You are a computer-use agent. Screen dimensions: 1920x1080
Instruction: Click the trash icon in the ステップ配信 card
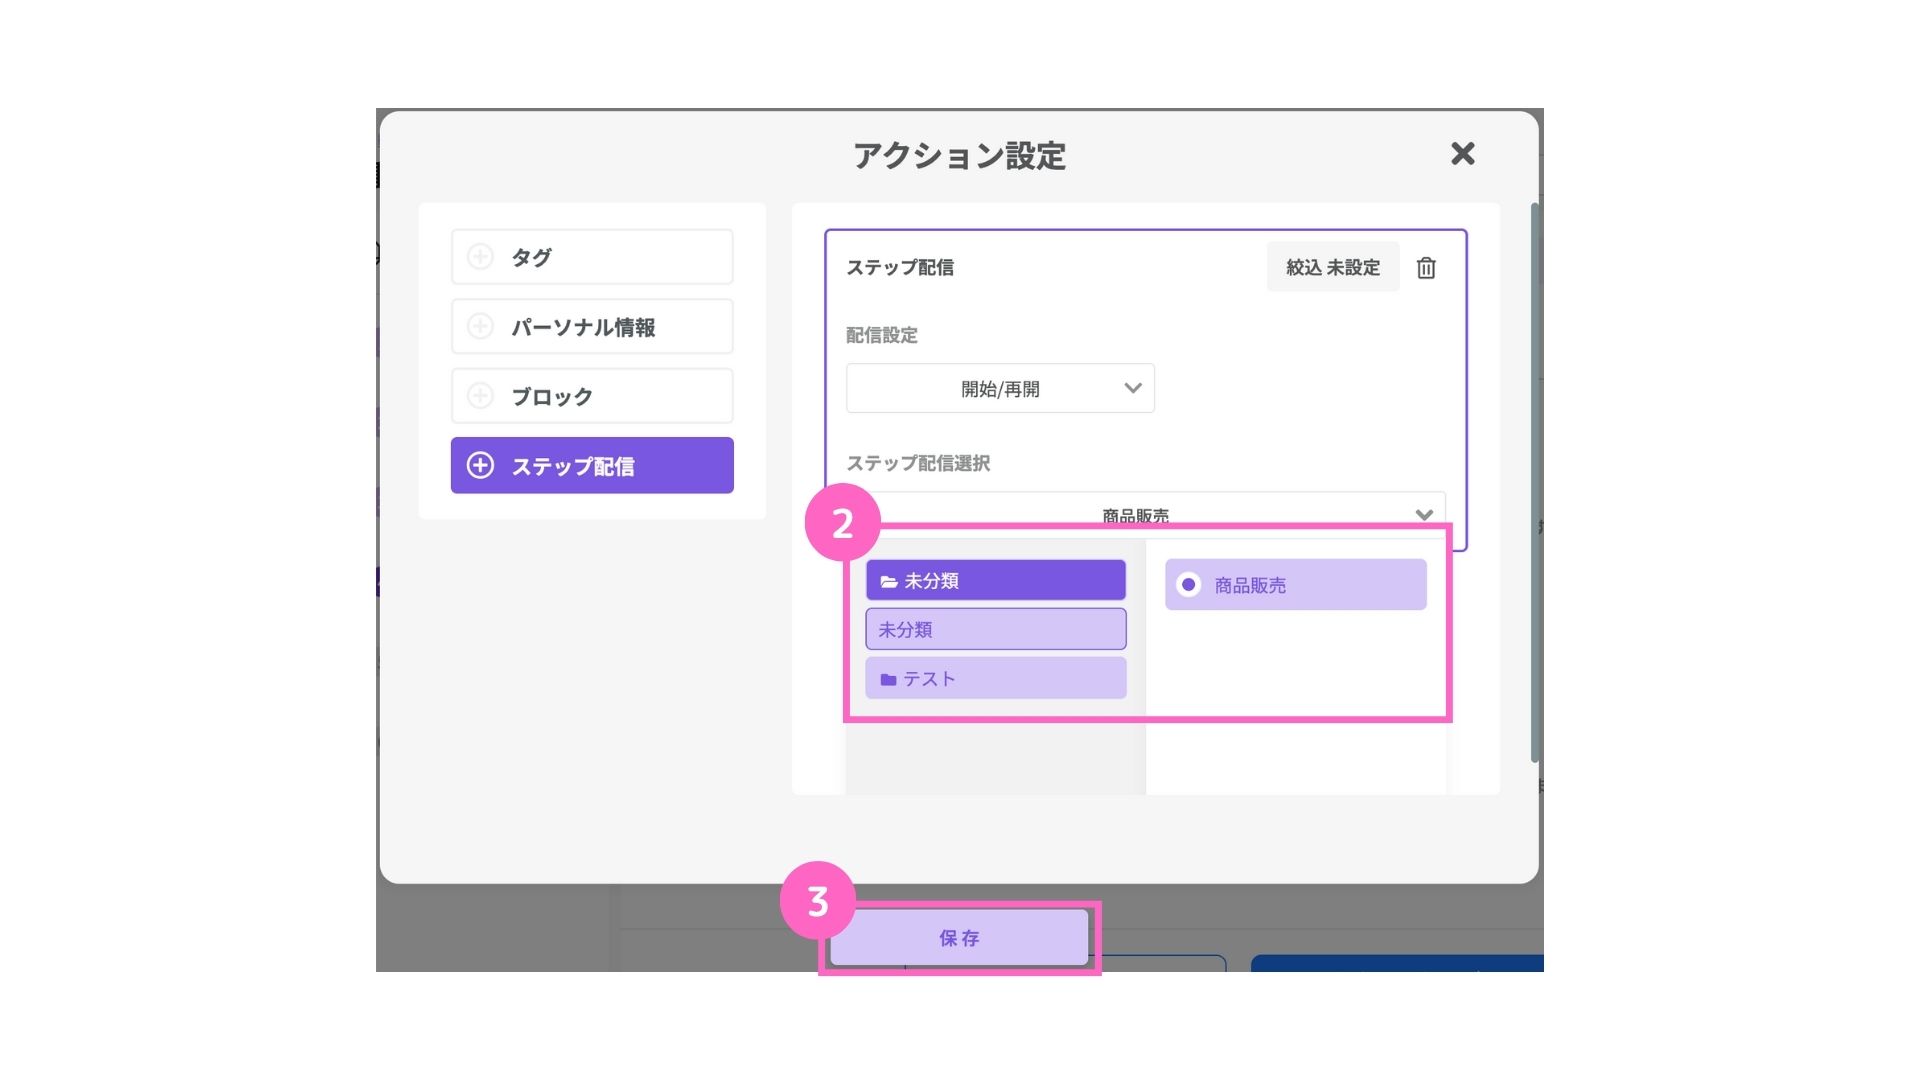click(x=1426, y=268)
